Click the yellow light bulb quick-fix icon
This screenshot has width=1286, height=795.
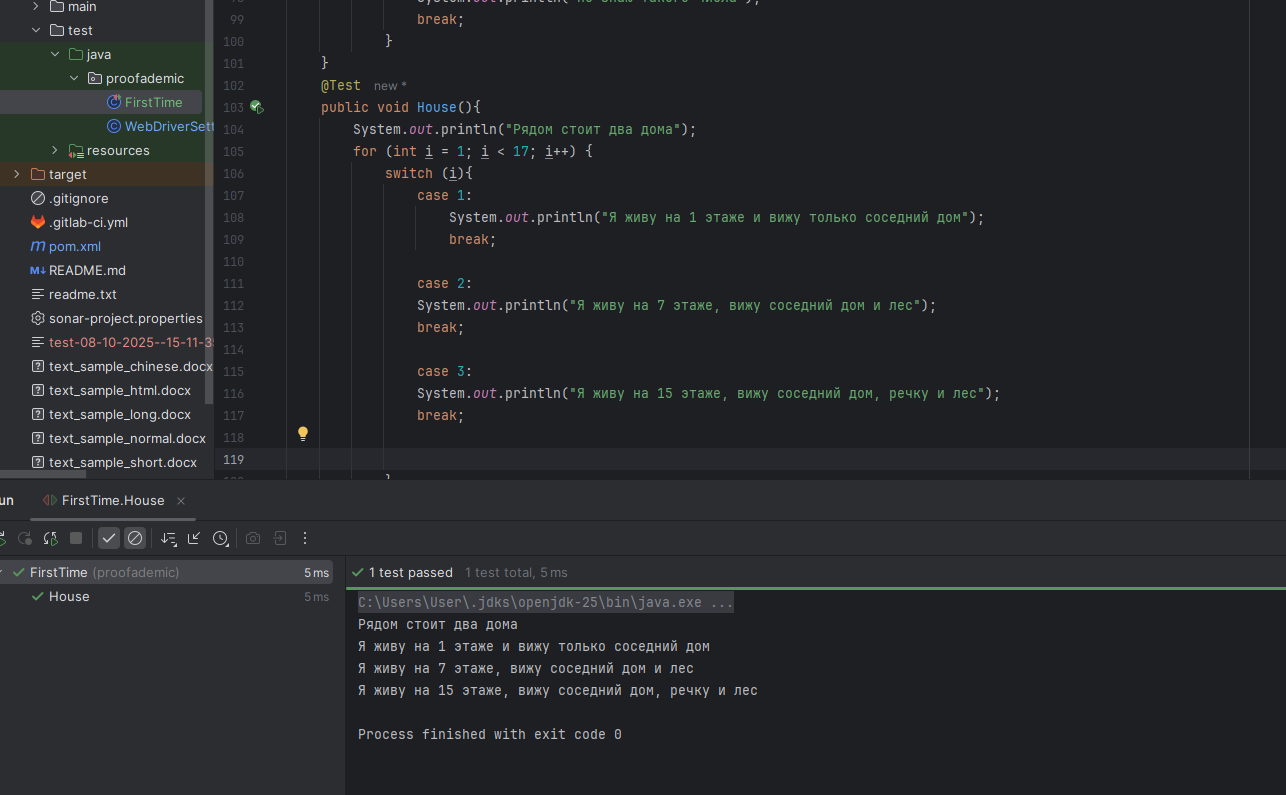tap(303, 434)
